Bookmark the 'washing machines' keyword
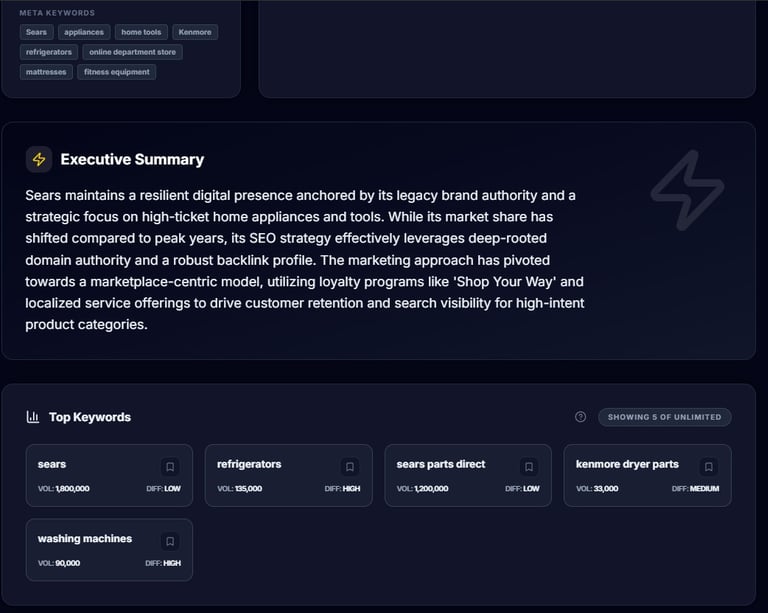 pyautogui.click(x=170, y=541)
